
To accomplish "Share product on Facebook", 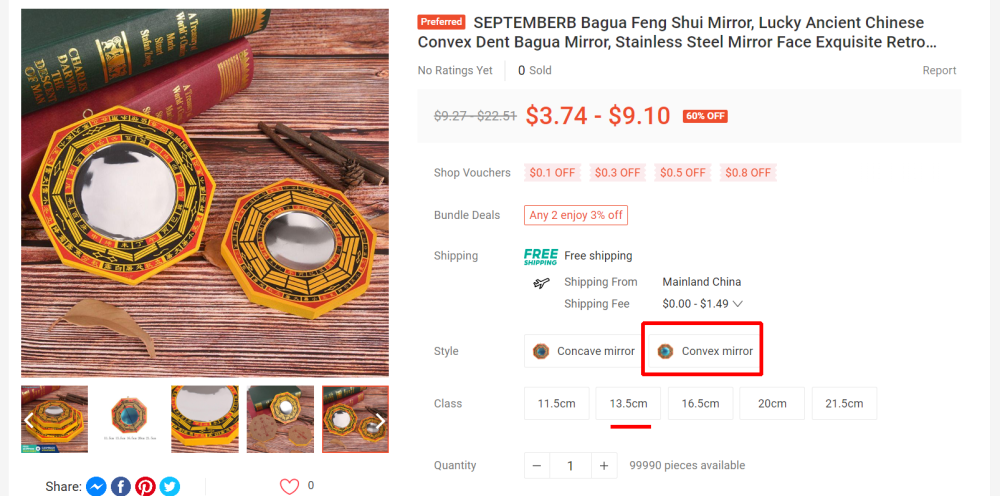I will [x=121, y=487].
